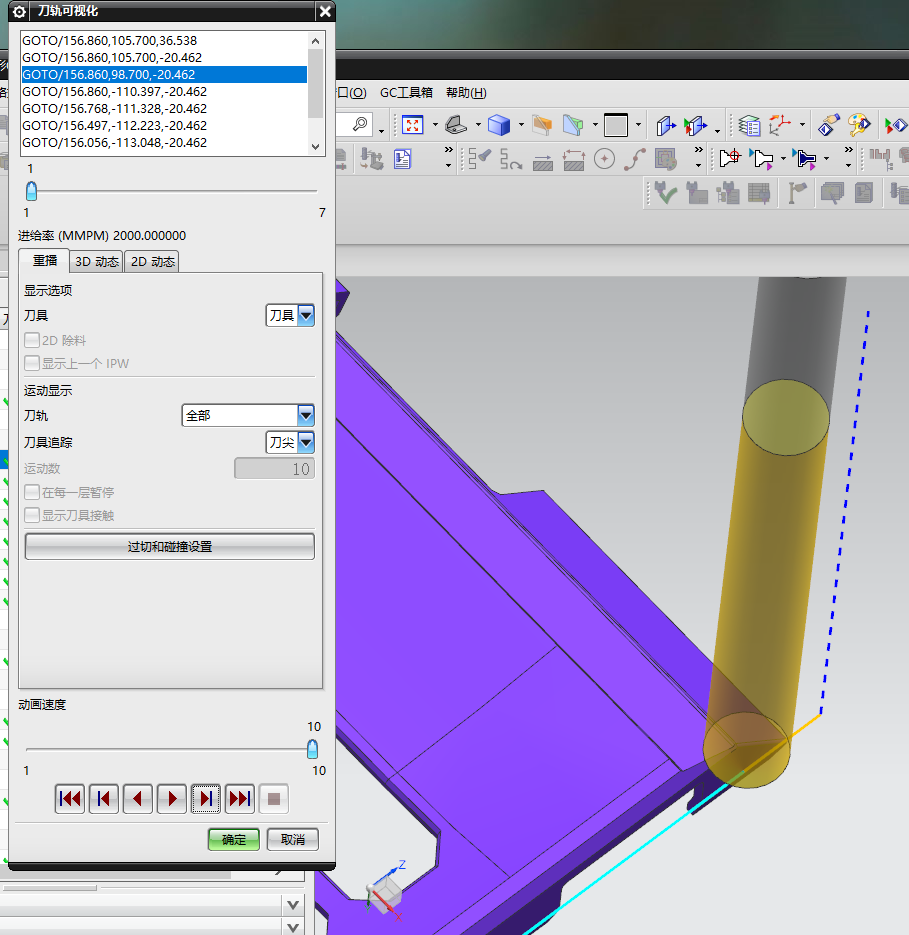Toggle the 2D 除料 checkbox
Image resolution: width=909 pixels, height=935 pixels.
32,340
